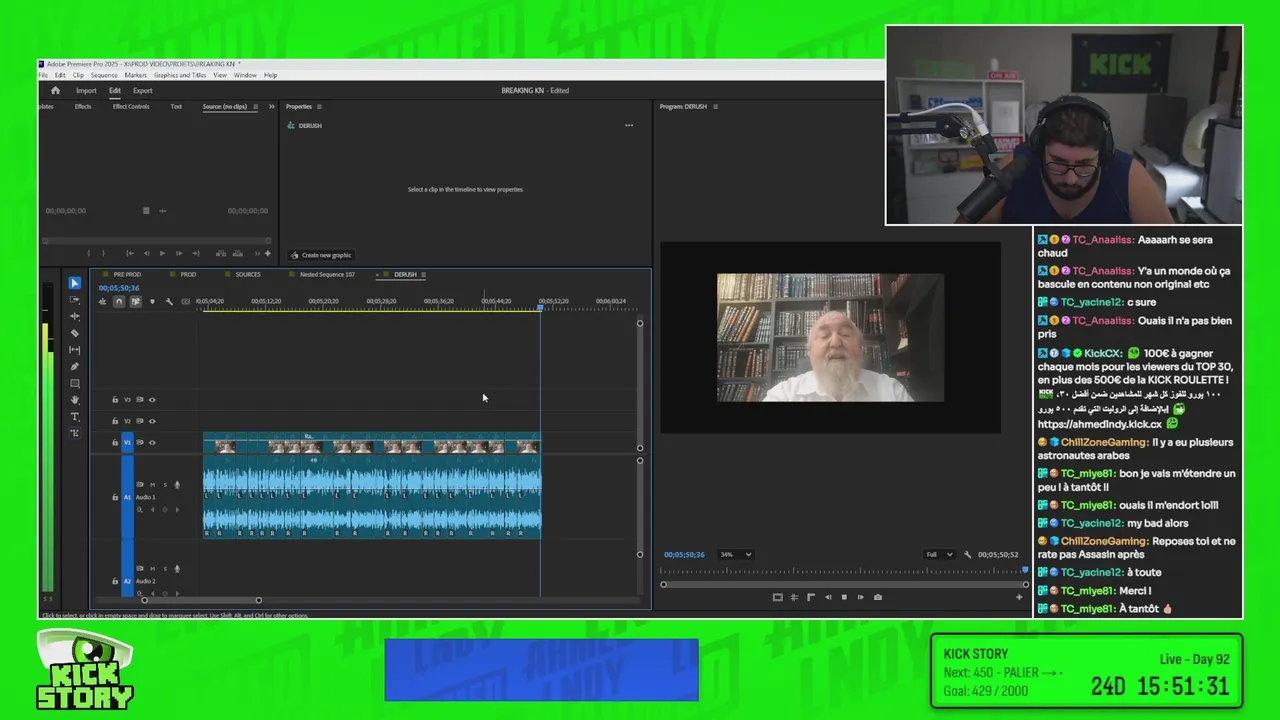
Task: Click the Home icon in workspace bar
Action: (x=55, y=90)
